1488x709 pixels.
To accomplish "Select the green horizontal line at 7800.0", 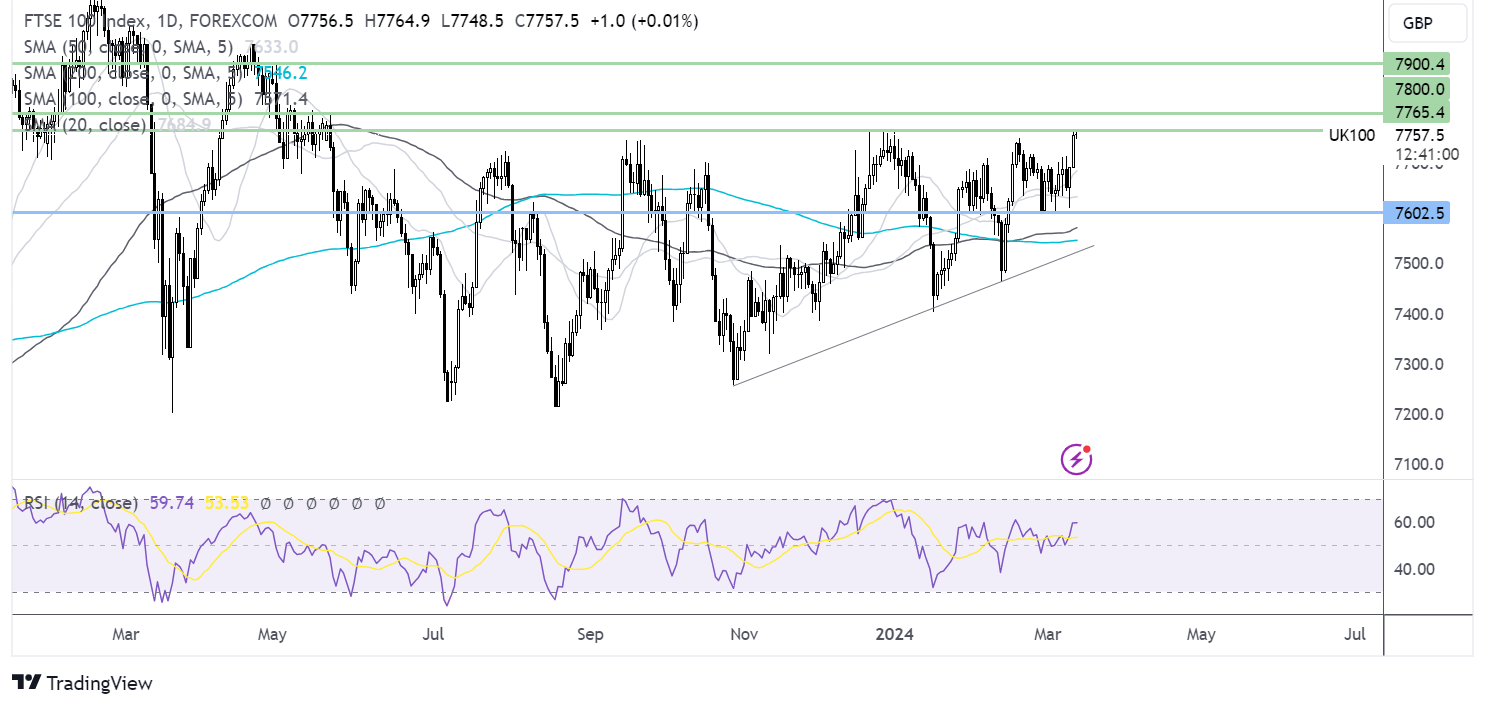I will point(697,113).
